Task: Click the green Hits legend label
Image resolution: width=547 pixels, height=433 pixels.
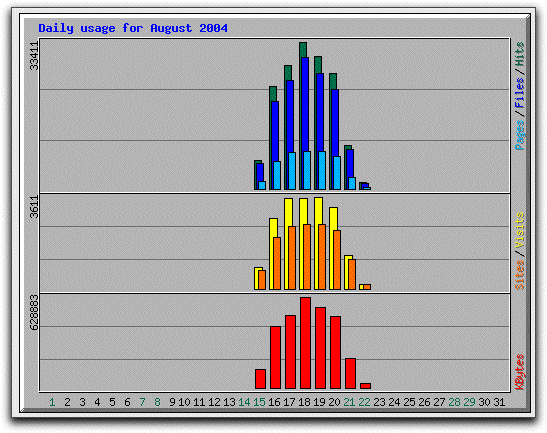Action: [x=520, y=54]
